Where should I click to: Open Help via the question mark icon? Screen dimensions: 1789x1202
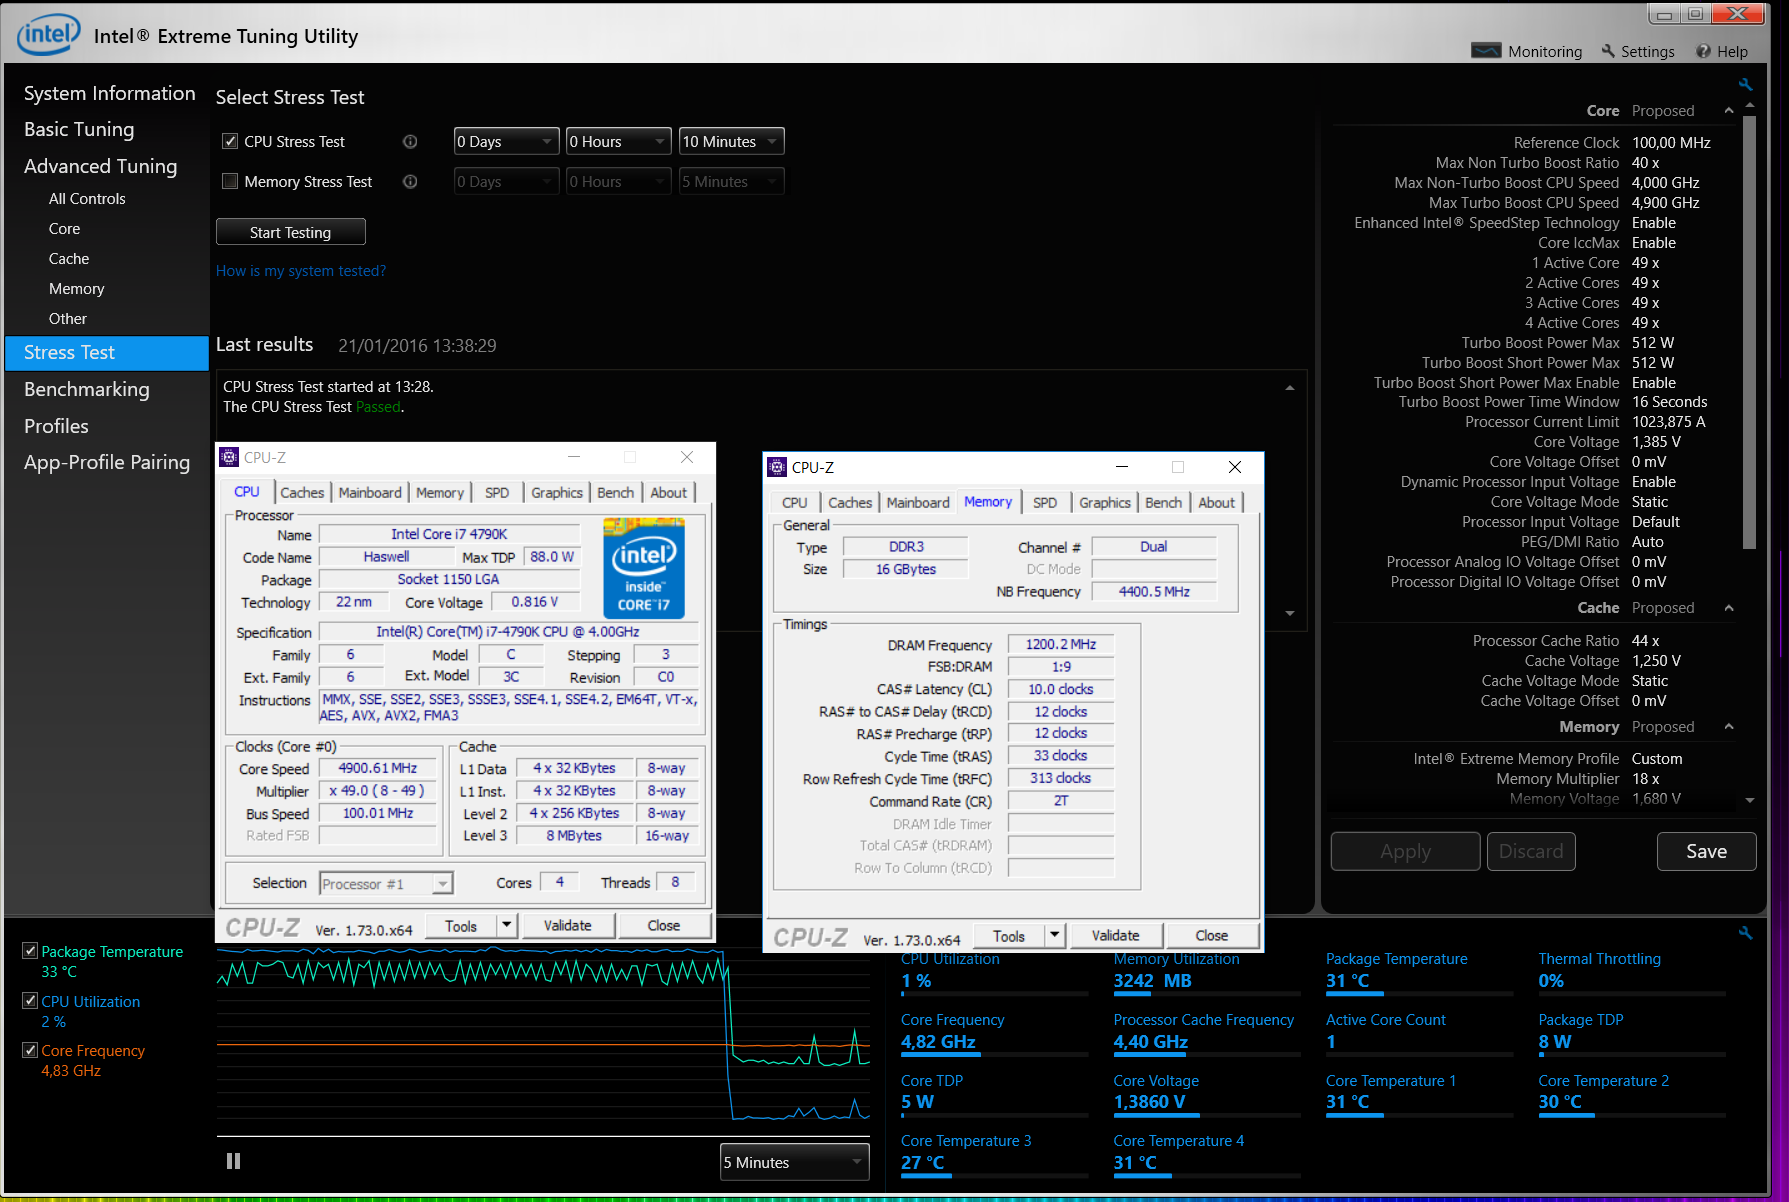click(x=1722, y=51)
